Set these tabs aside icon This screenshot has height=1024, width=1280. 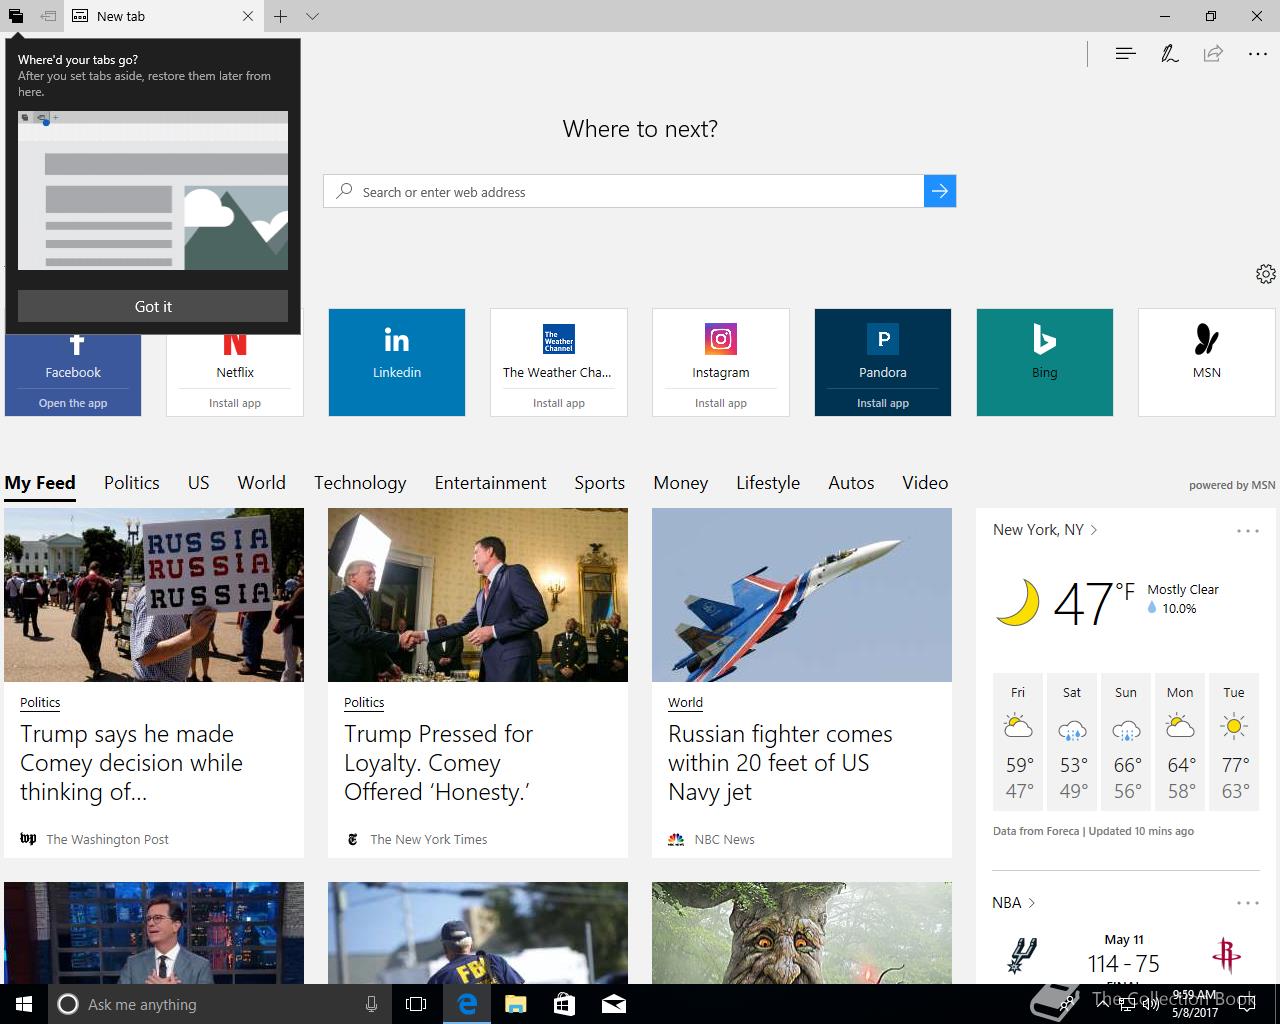48,16
